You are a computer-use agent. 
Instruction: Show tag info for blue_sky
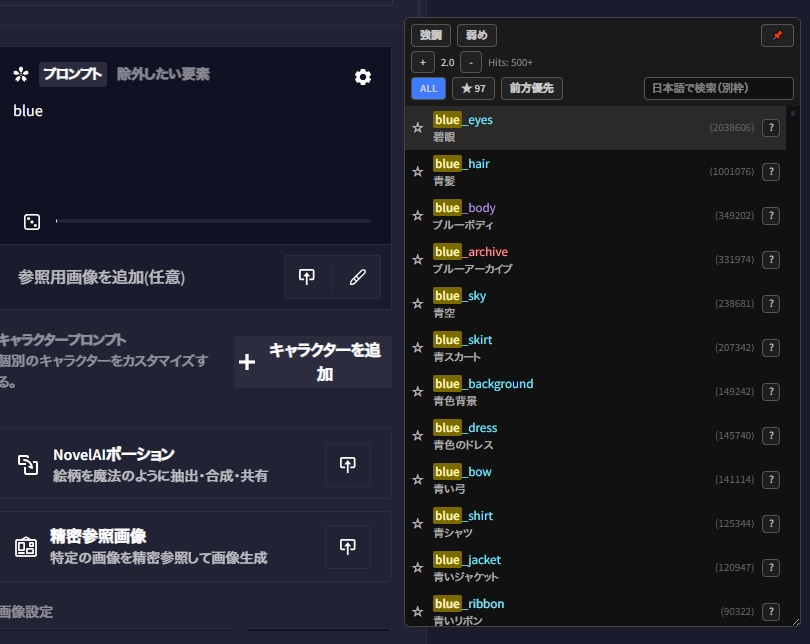[771, 303]
